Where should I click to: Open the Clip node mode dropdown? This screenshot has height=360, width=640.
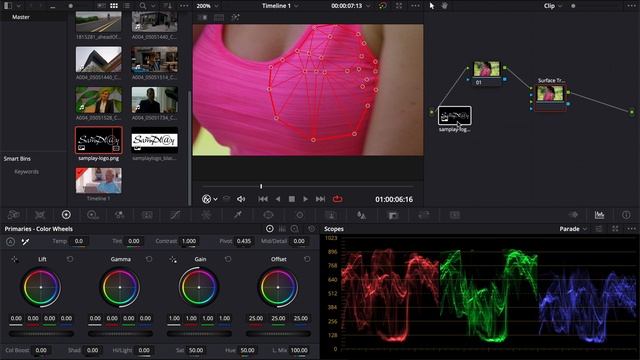pos(553,6)
